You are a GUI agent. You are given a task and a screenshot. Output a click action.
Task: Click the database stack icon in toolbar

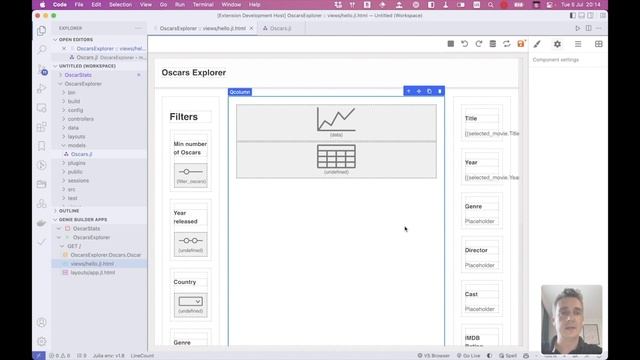click(x=493, y=44)
